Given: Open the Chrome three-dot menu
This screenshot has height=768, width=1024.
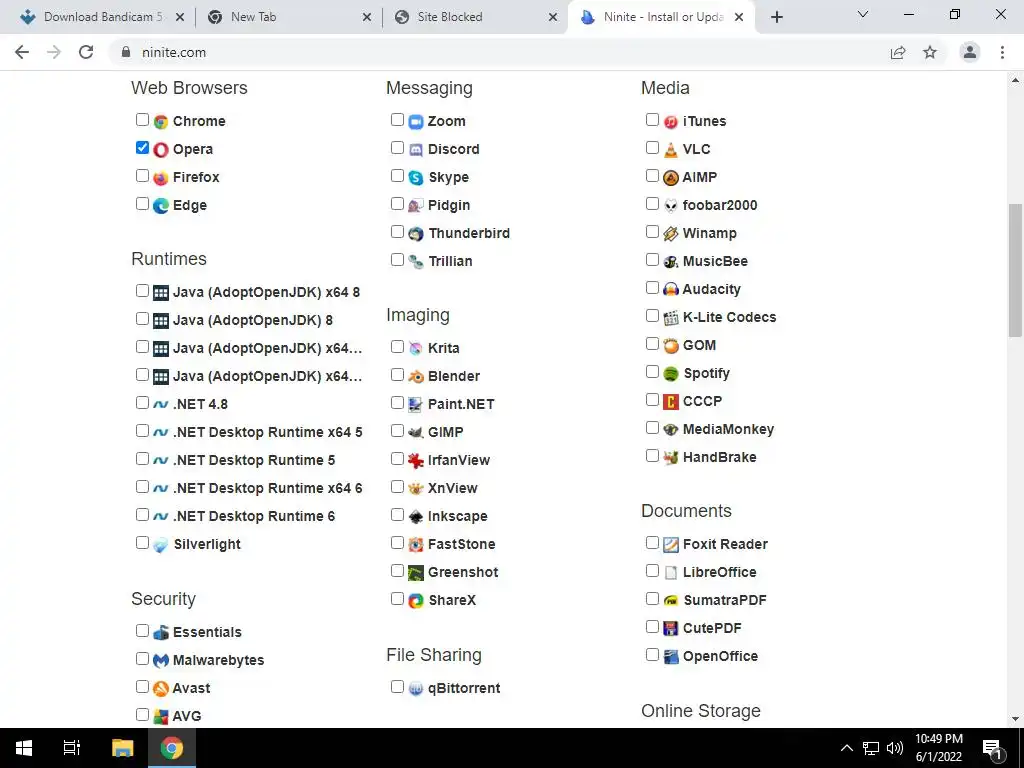Looking at the screenshot, I should click(1002, 52).
